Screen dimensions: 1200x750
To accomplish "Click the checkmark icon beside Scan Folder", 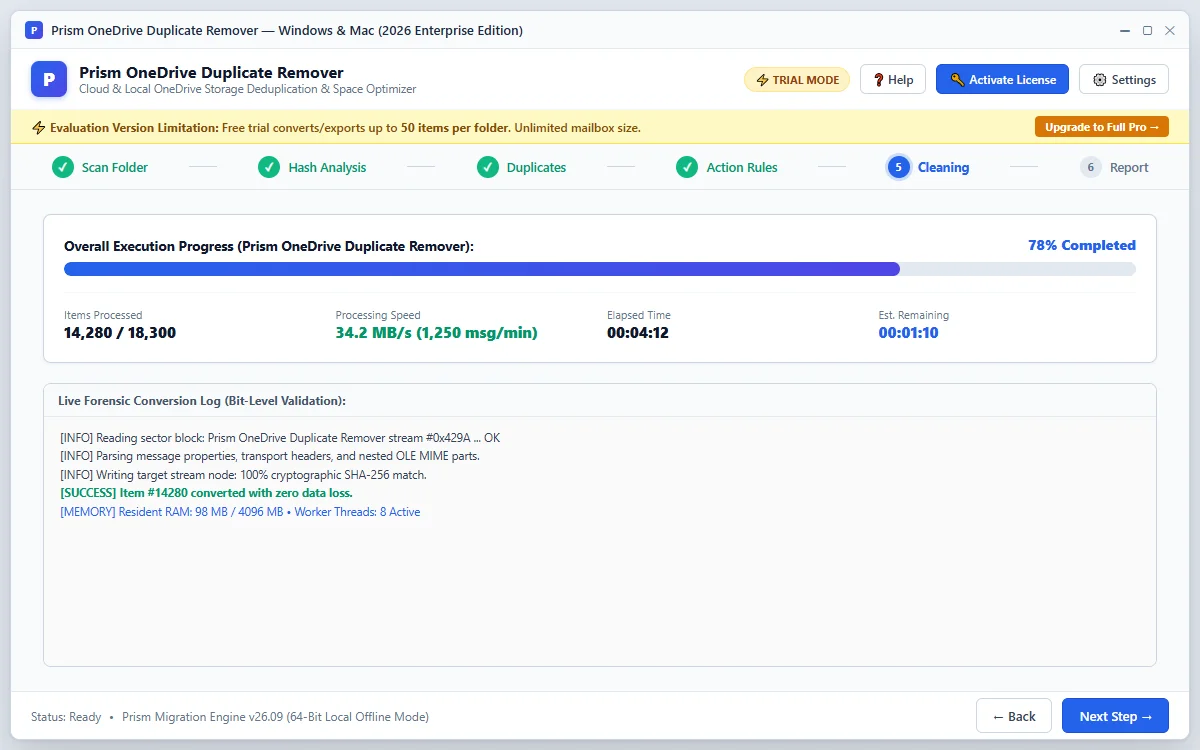I will tap(63, 167).
